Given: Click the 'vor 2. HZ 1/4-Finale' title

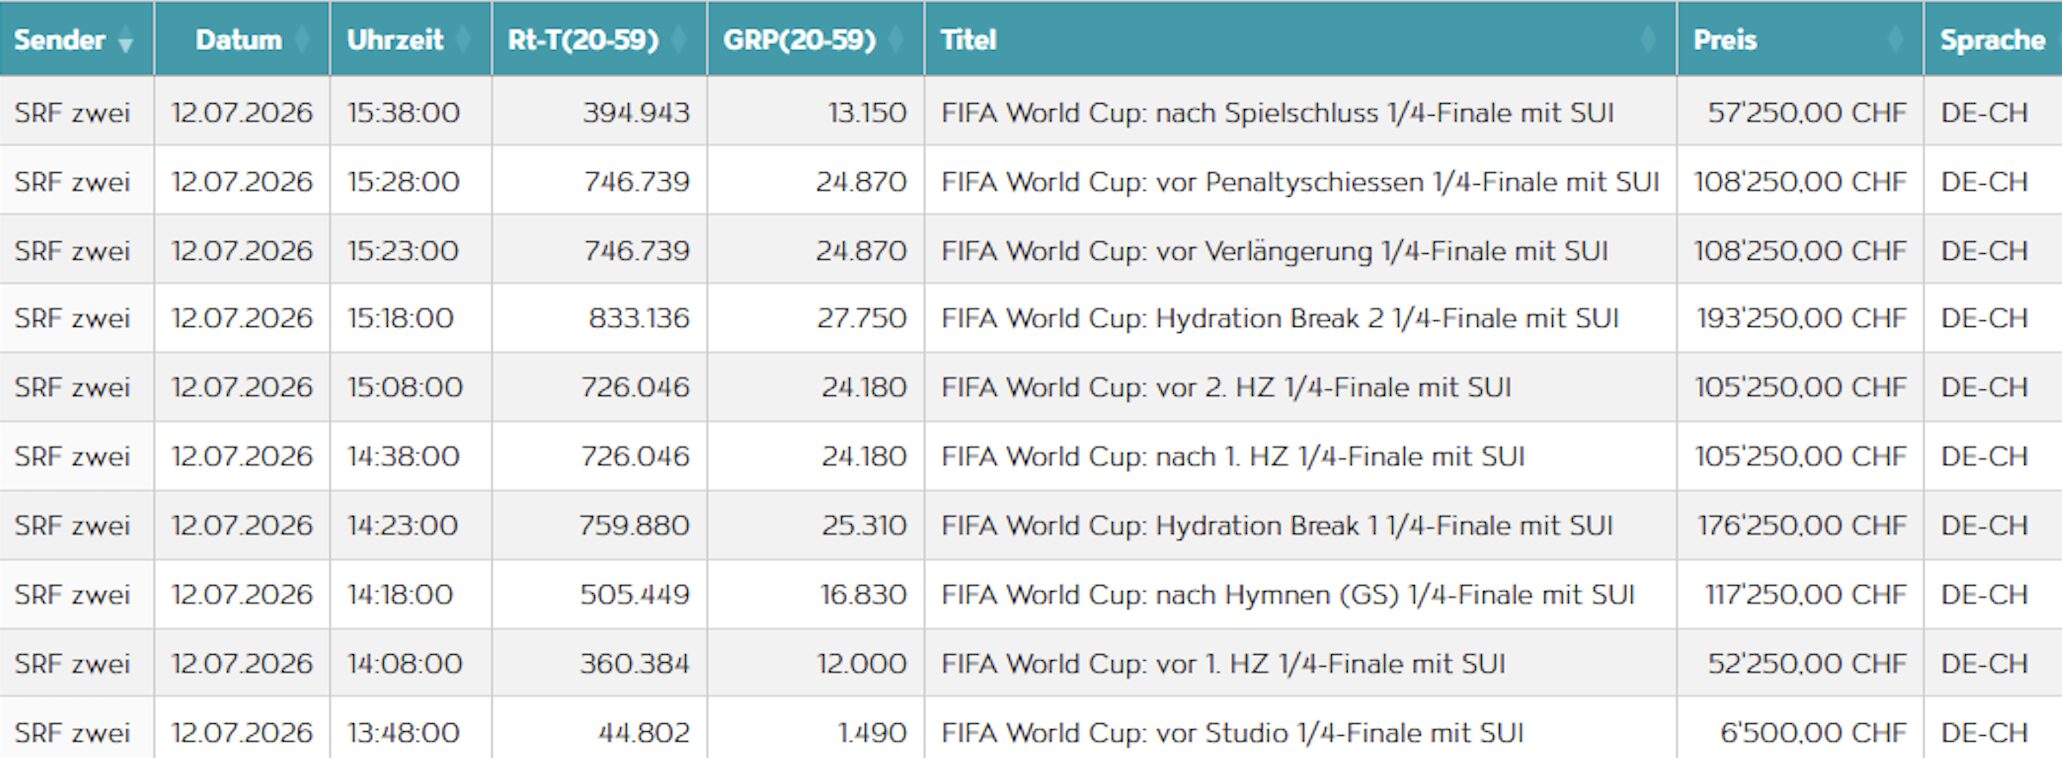Looking at the screenshot, I should coord(1226,387).
